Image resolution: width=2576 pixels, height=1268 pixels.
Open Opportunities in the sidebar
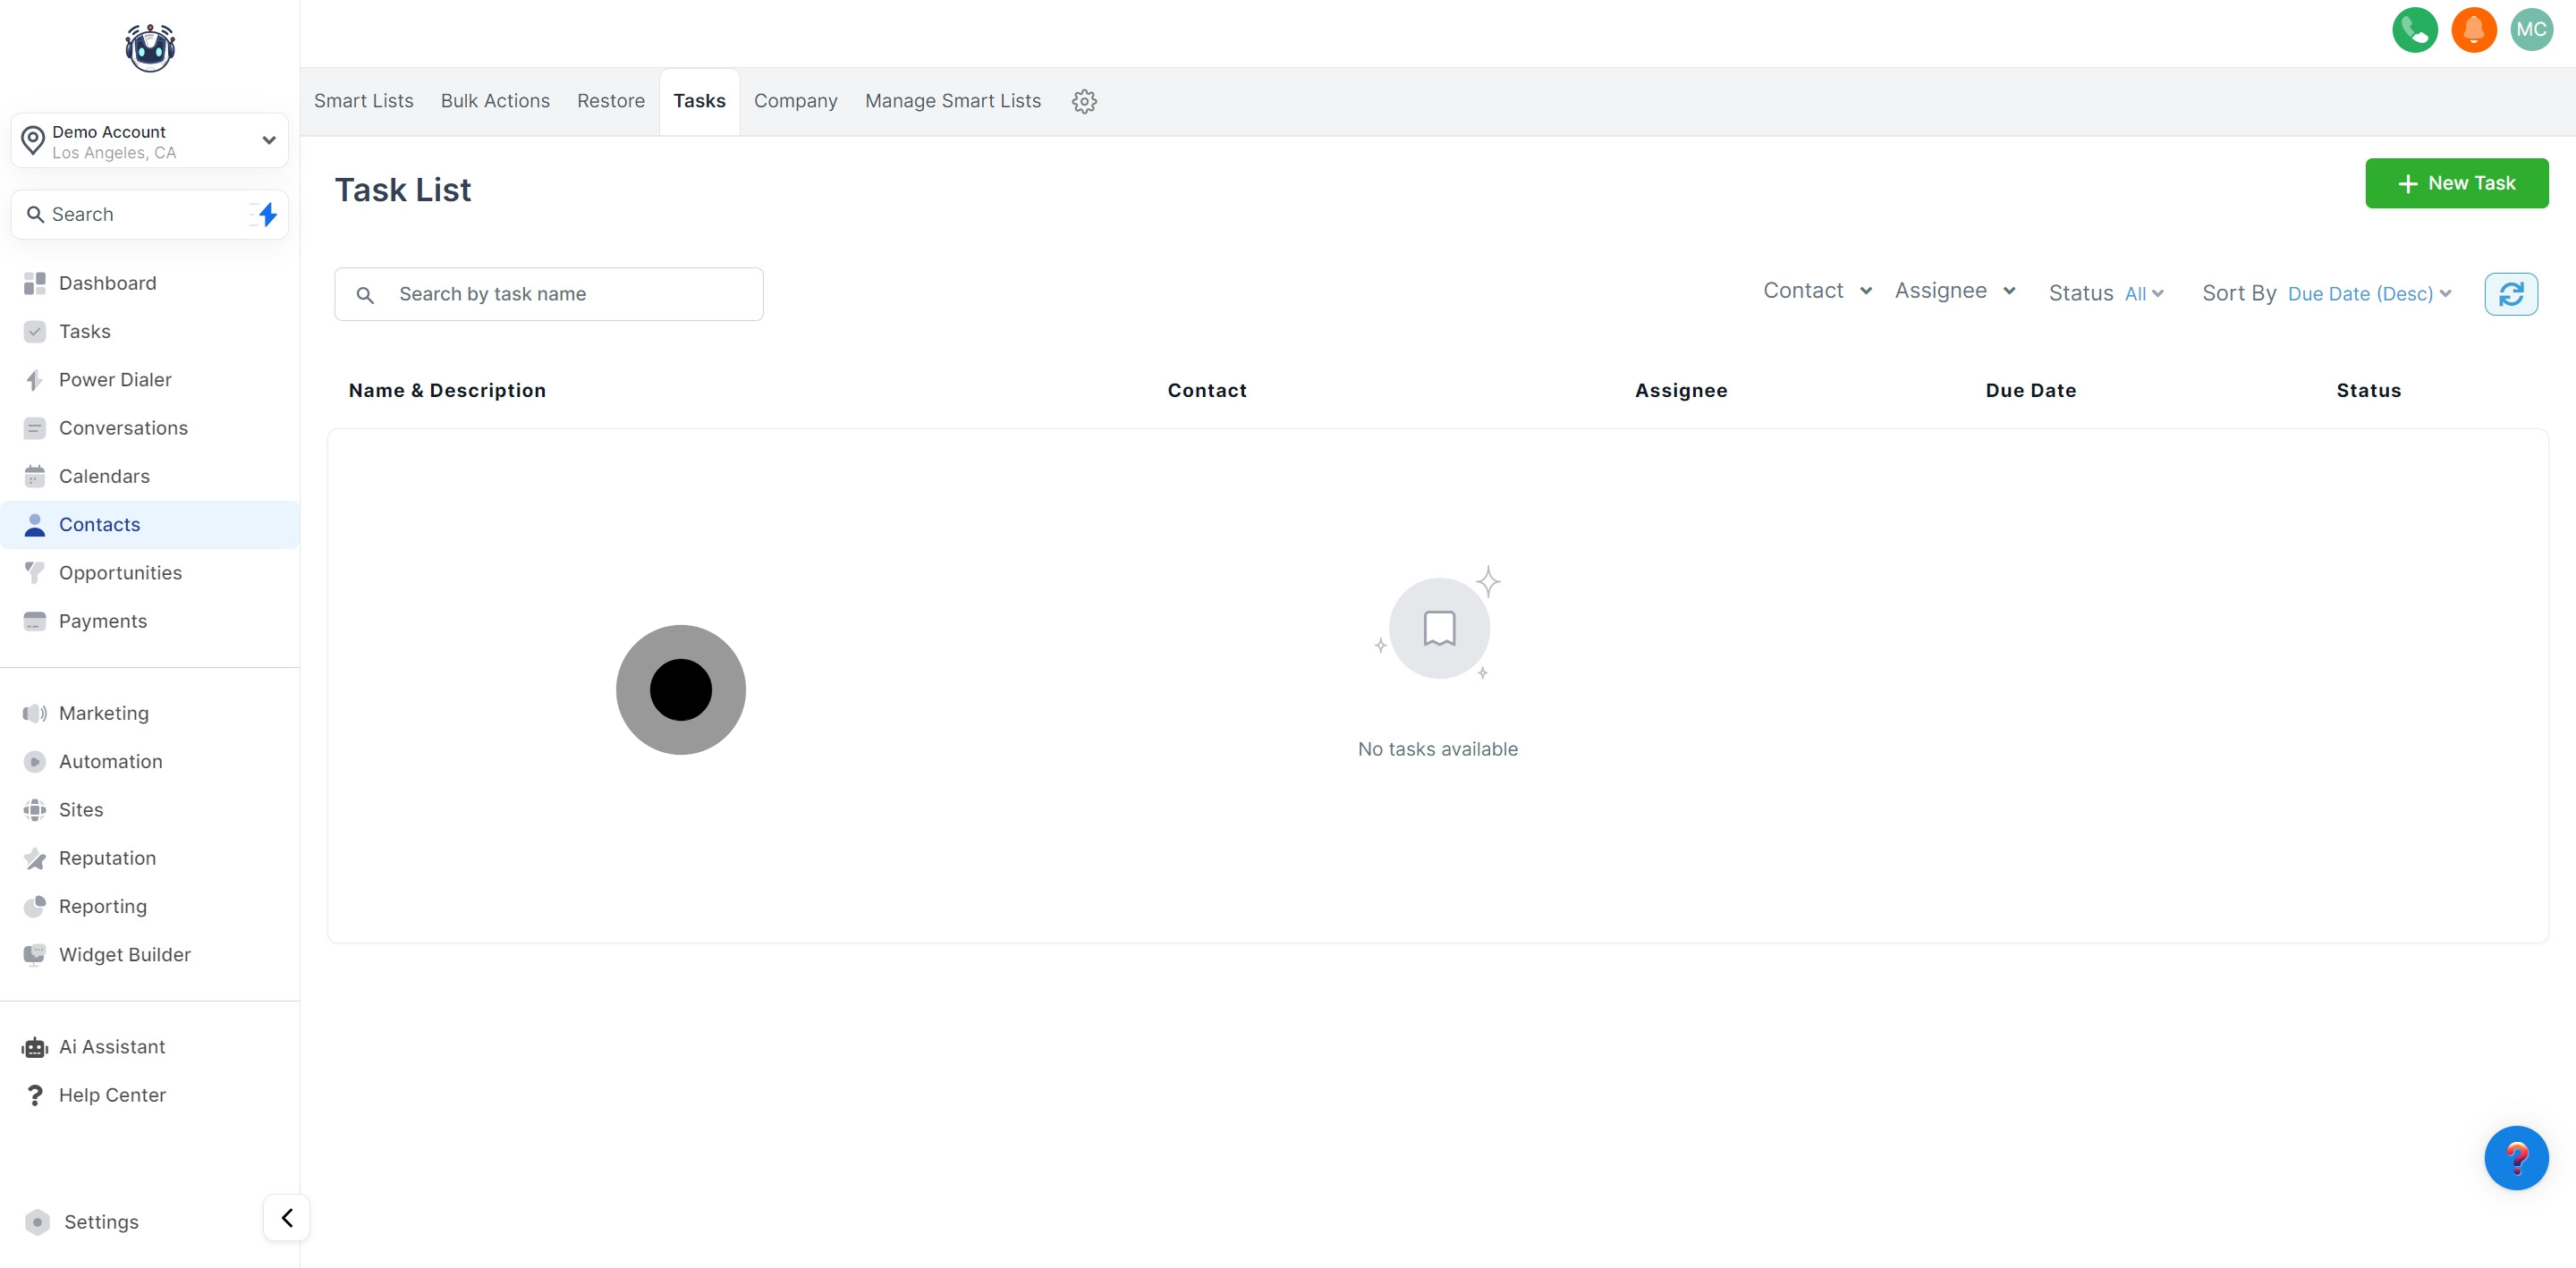pos(120,573)
